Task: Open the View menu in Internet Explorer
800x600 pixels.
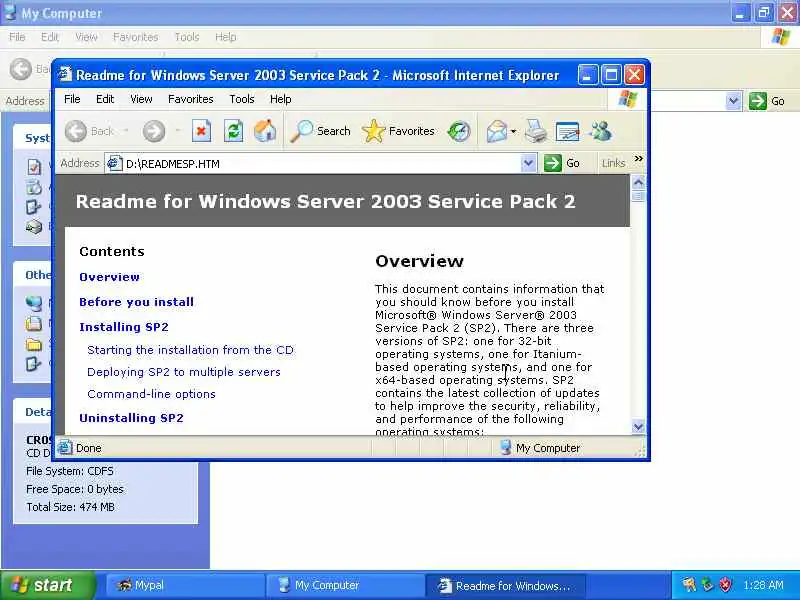Action: (141, 99)
